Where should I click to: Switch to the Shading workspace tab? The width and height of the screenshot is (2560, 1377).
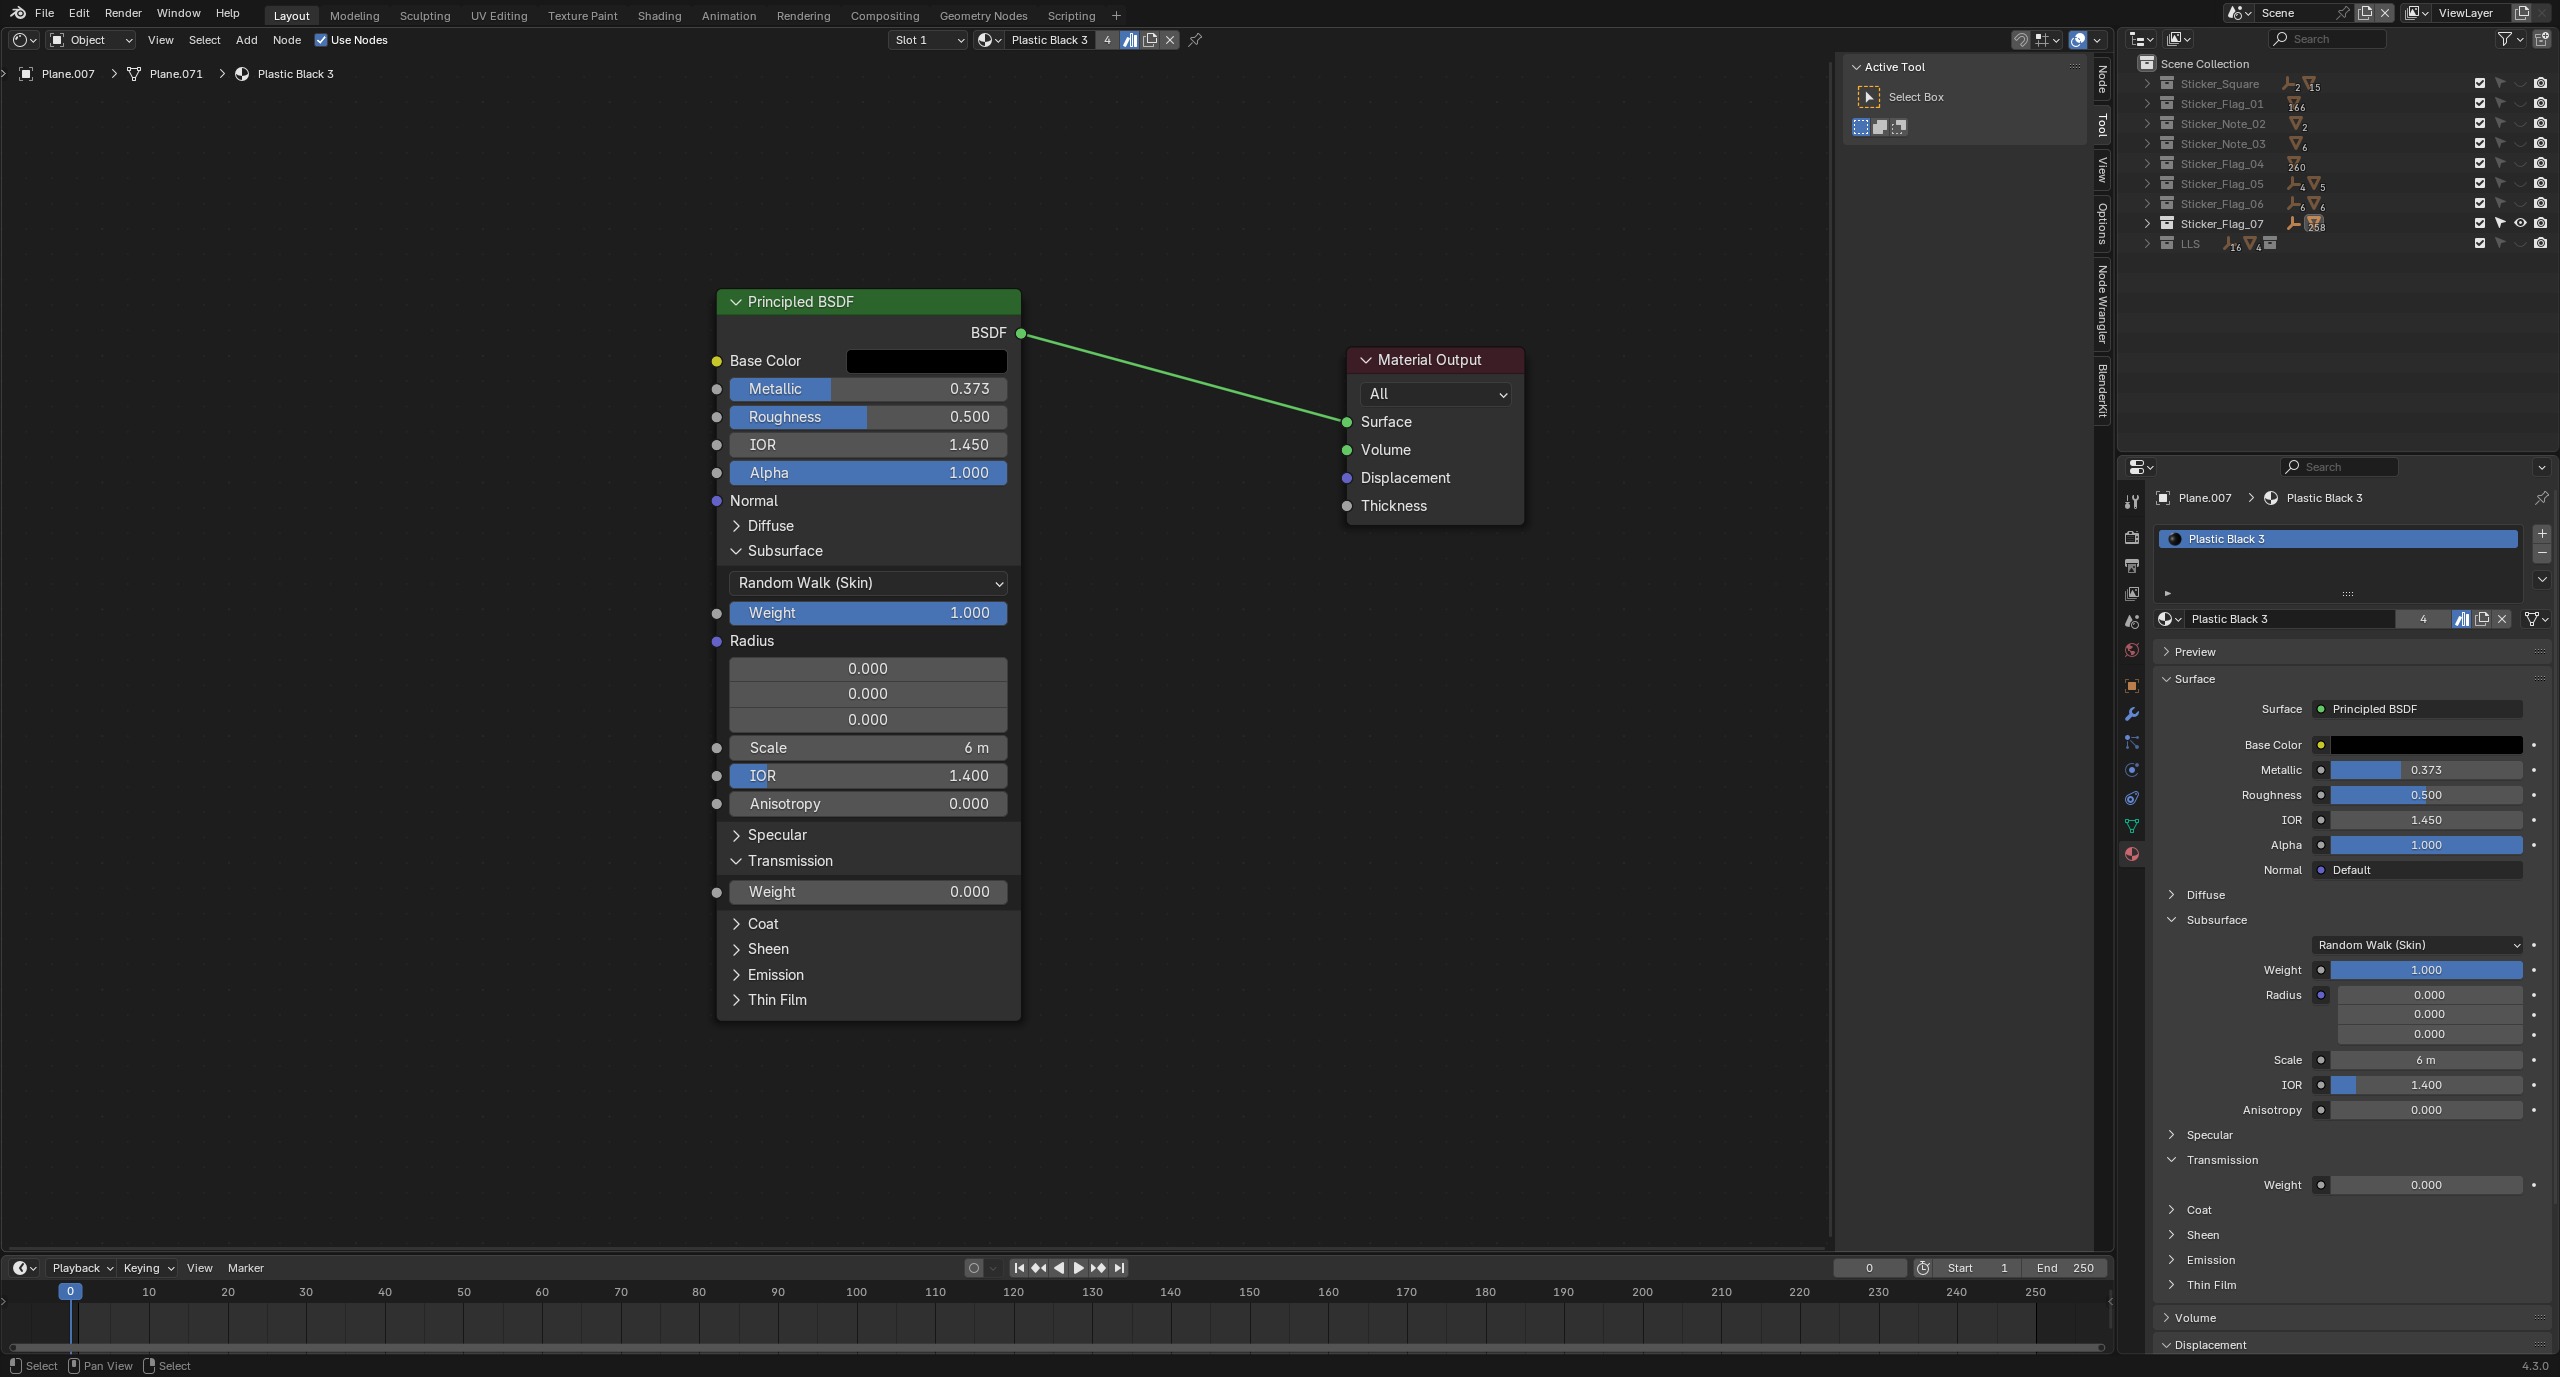click(659, 16)
